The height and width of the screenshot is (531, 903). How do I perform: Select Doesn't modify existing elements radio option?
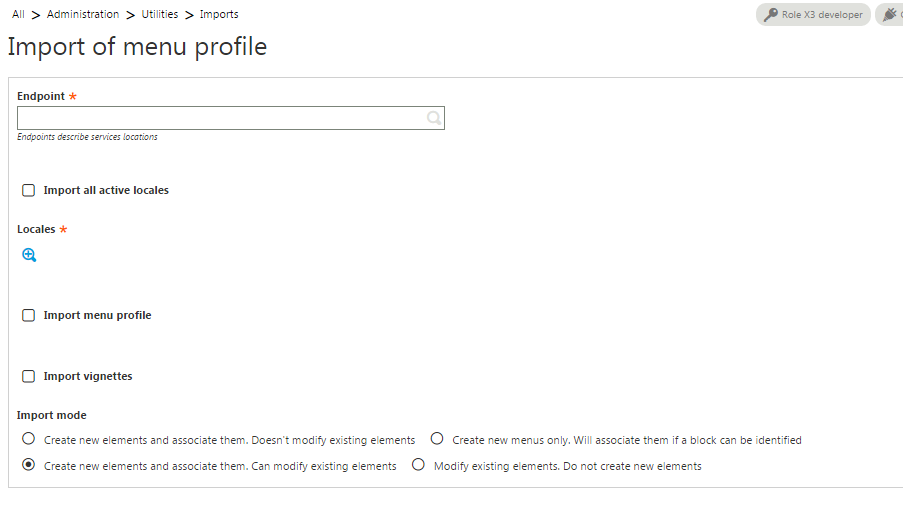[28, 439]
